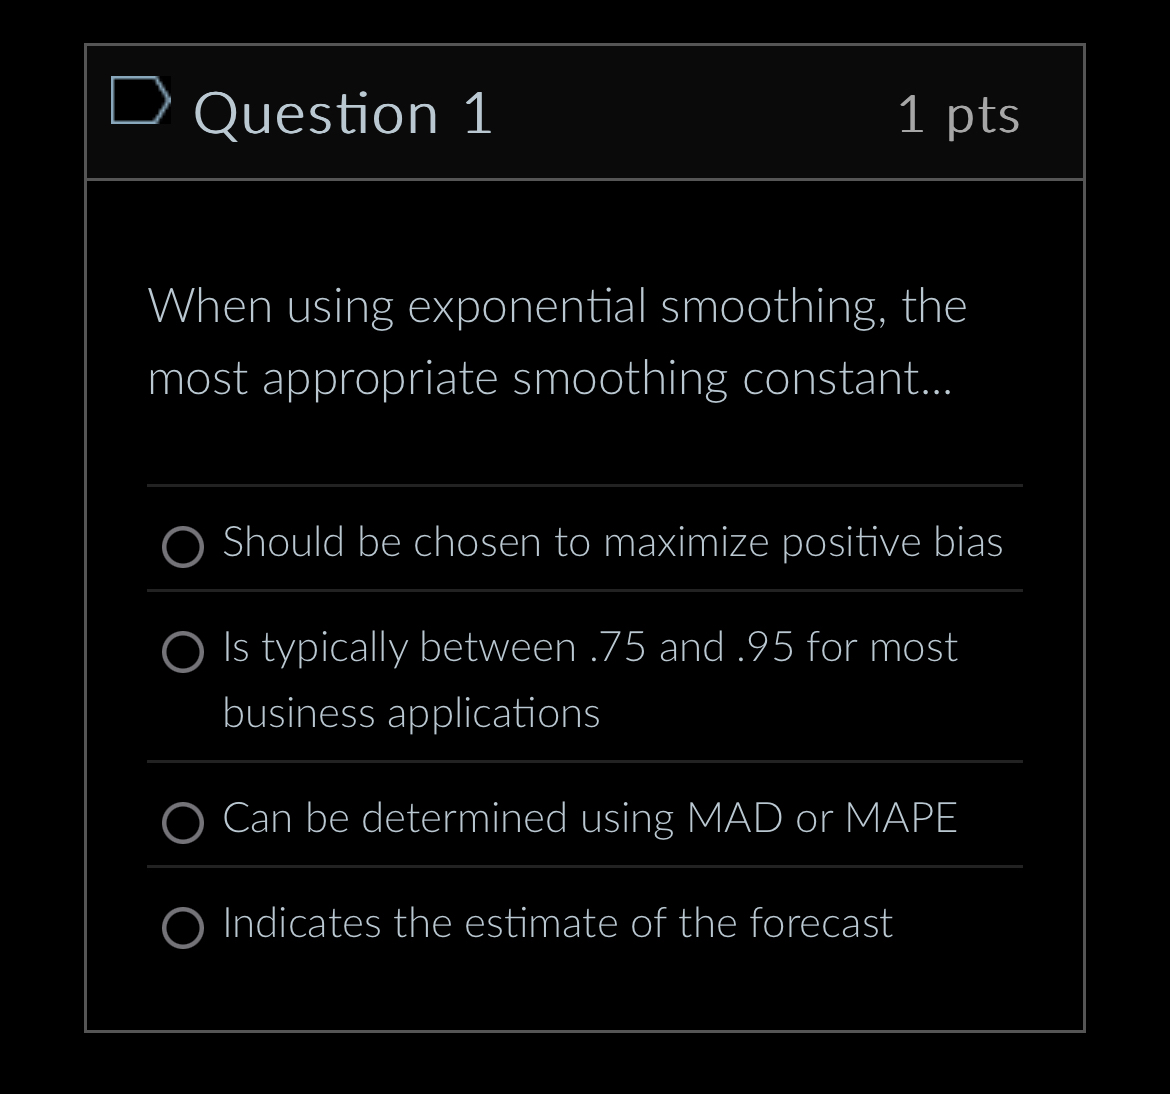The width and height of the screenshot is (1170, 1094).
Task: Click the Question 1 header bar
Action: (586, 112)
